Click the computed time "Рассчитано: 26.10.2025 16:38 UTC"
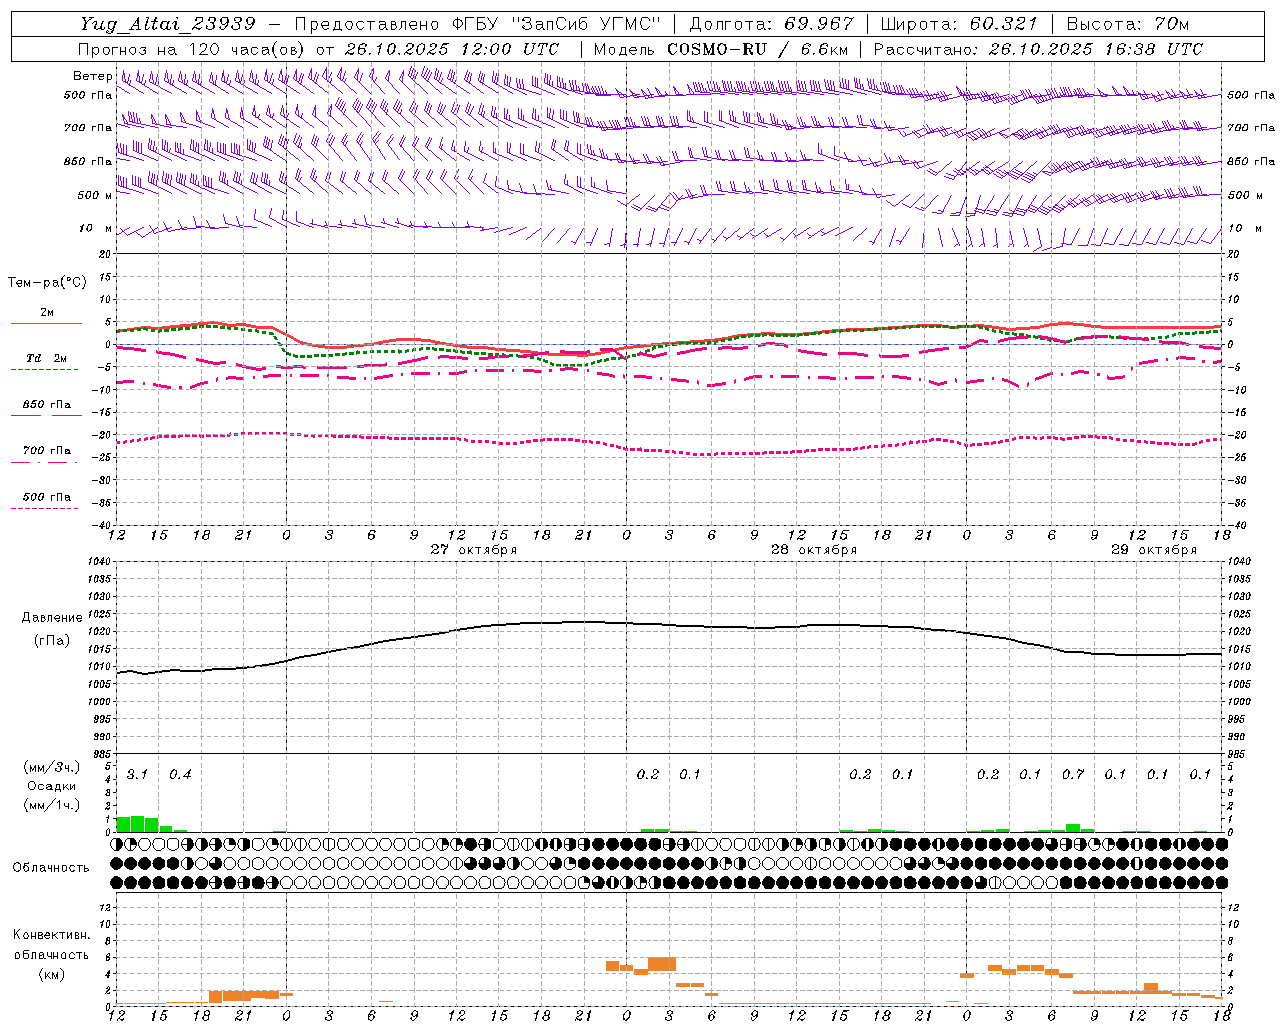 (1038, 49)
